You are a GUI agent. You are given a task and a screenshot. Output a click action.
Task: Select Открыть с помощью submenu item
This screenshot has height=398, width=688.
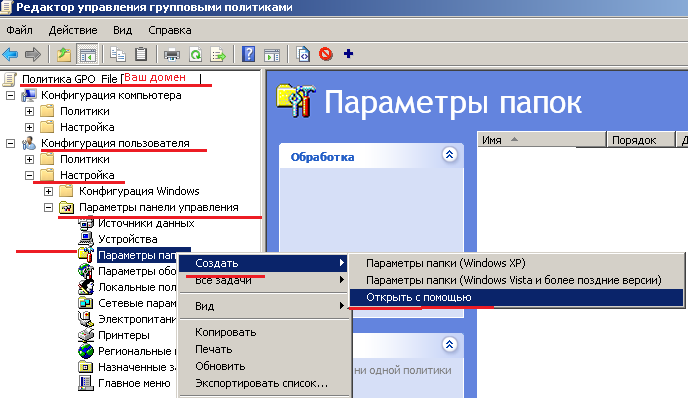[x=516, y=297]
